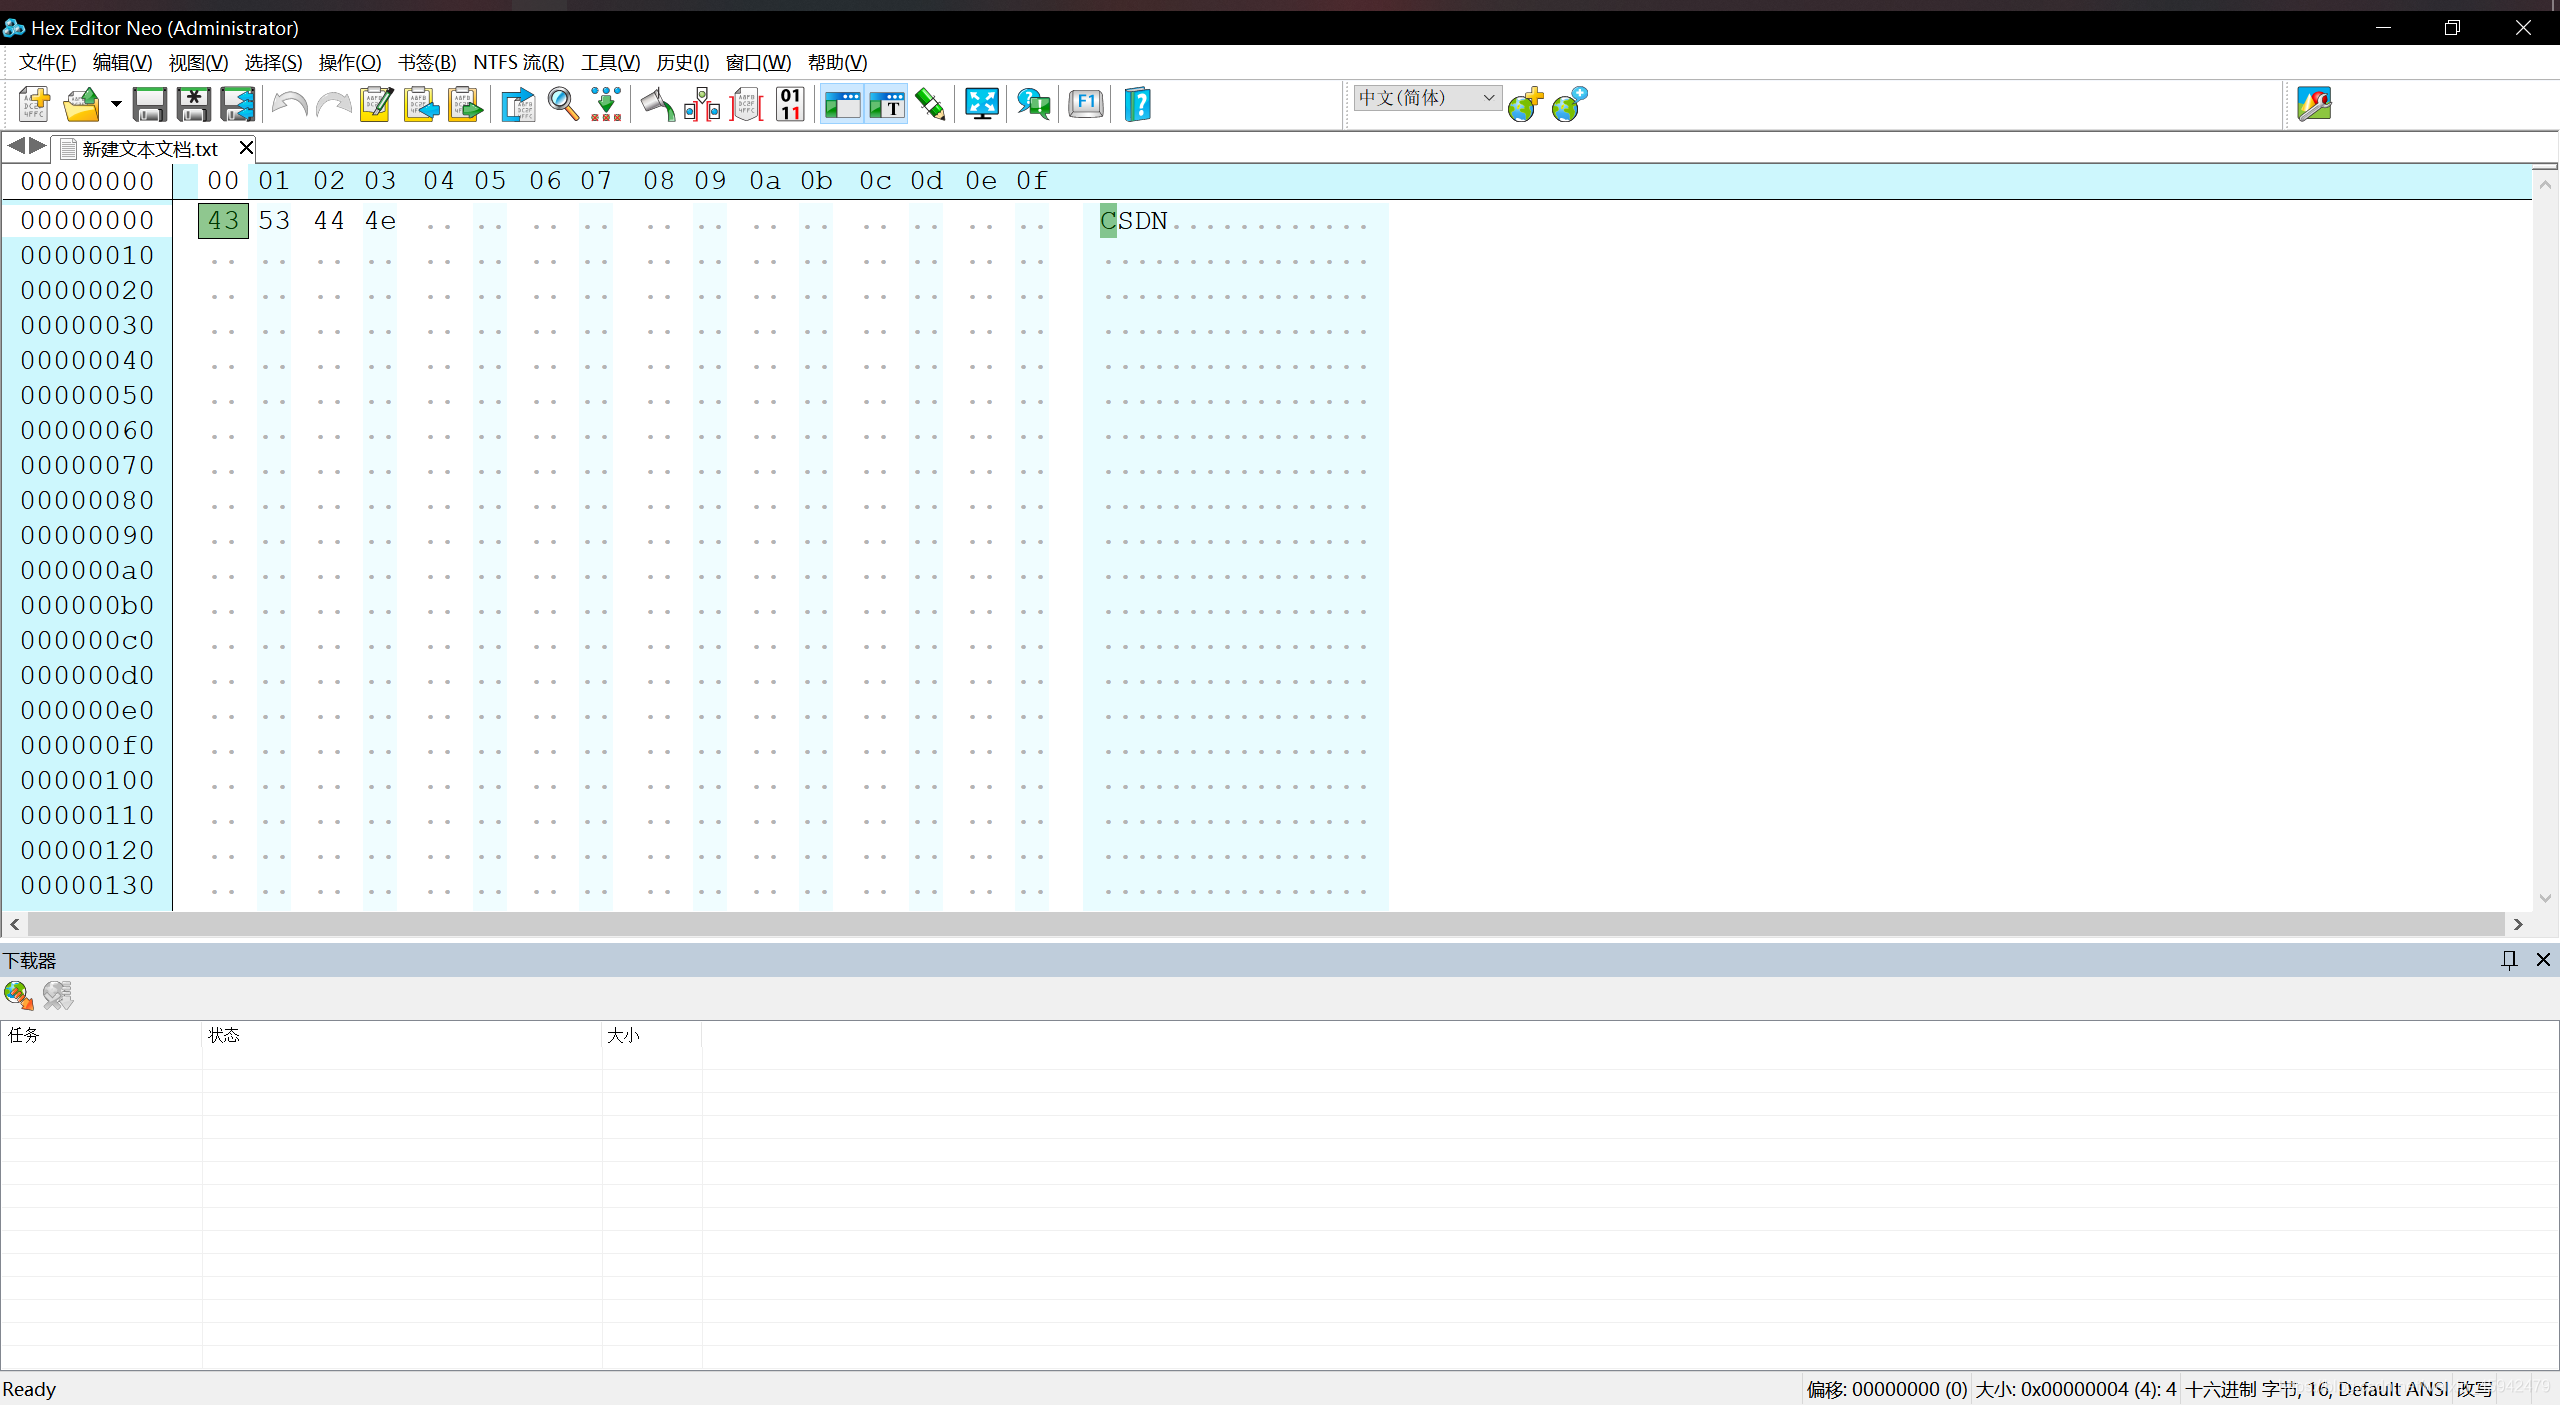Click the 01 11 binary icon
Viewport: 2560px width, 1405px height.
click(790, 104)
